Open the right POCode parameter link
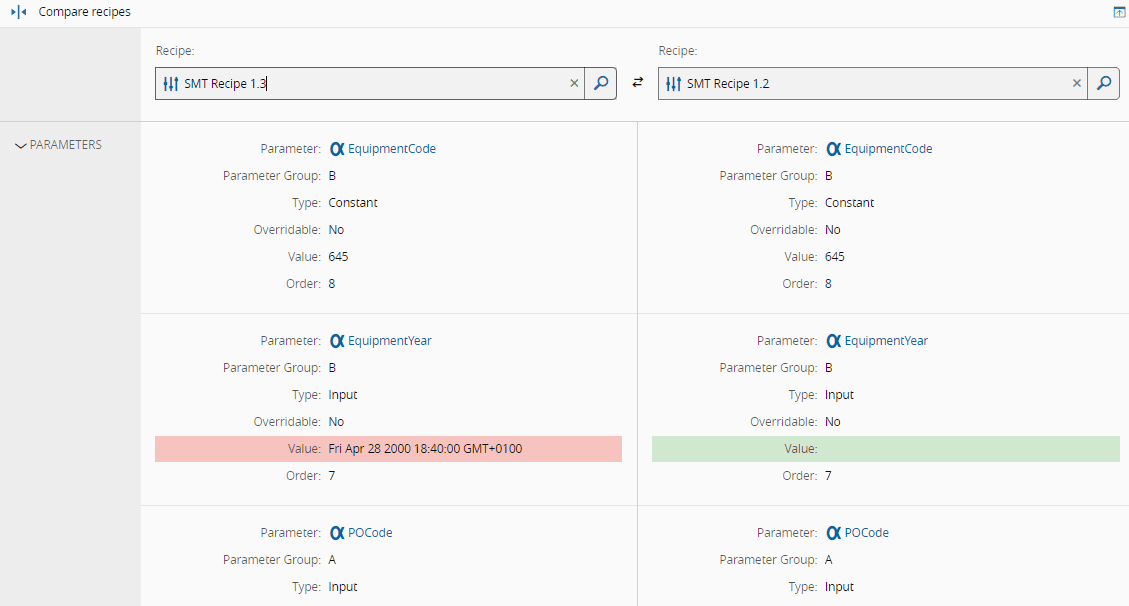 pyautogui.click(x=866, y=533)
